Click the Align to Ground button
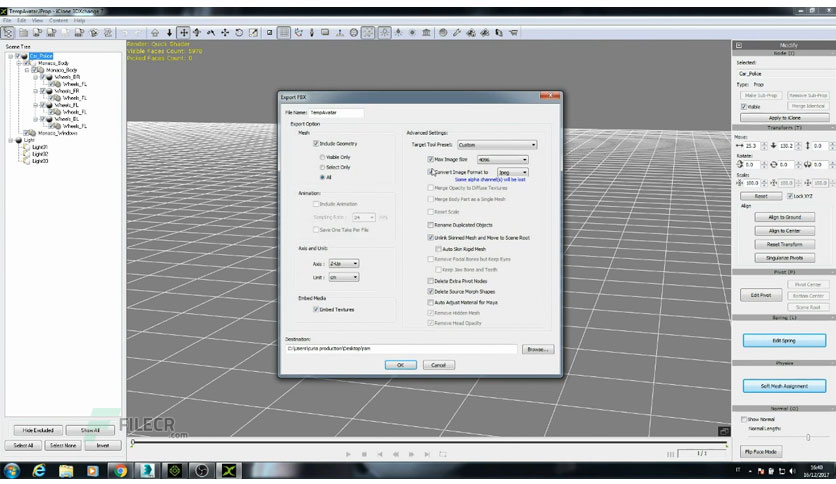836x484 pixels. pos(784,217)
